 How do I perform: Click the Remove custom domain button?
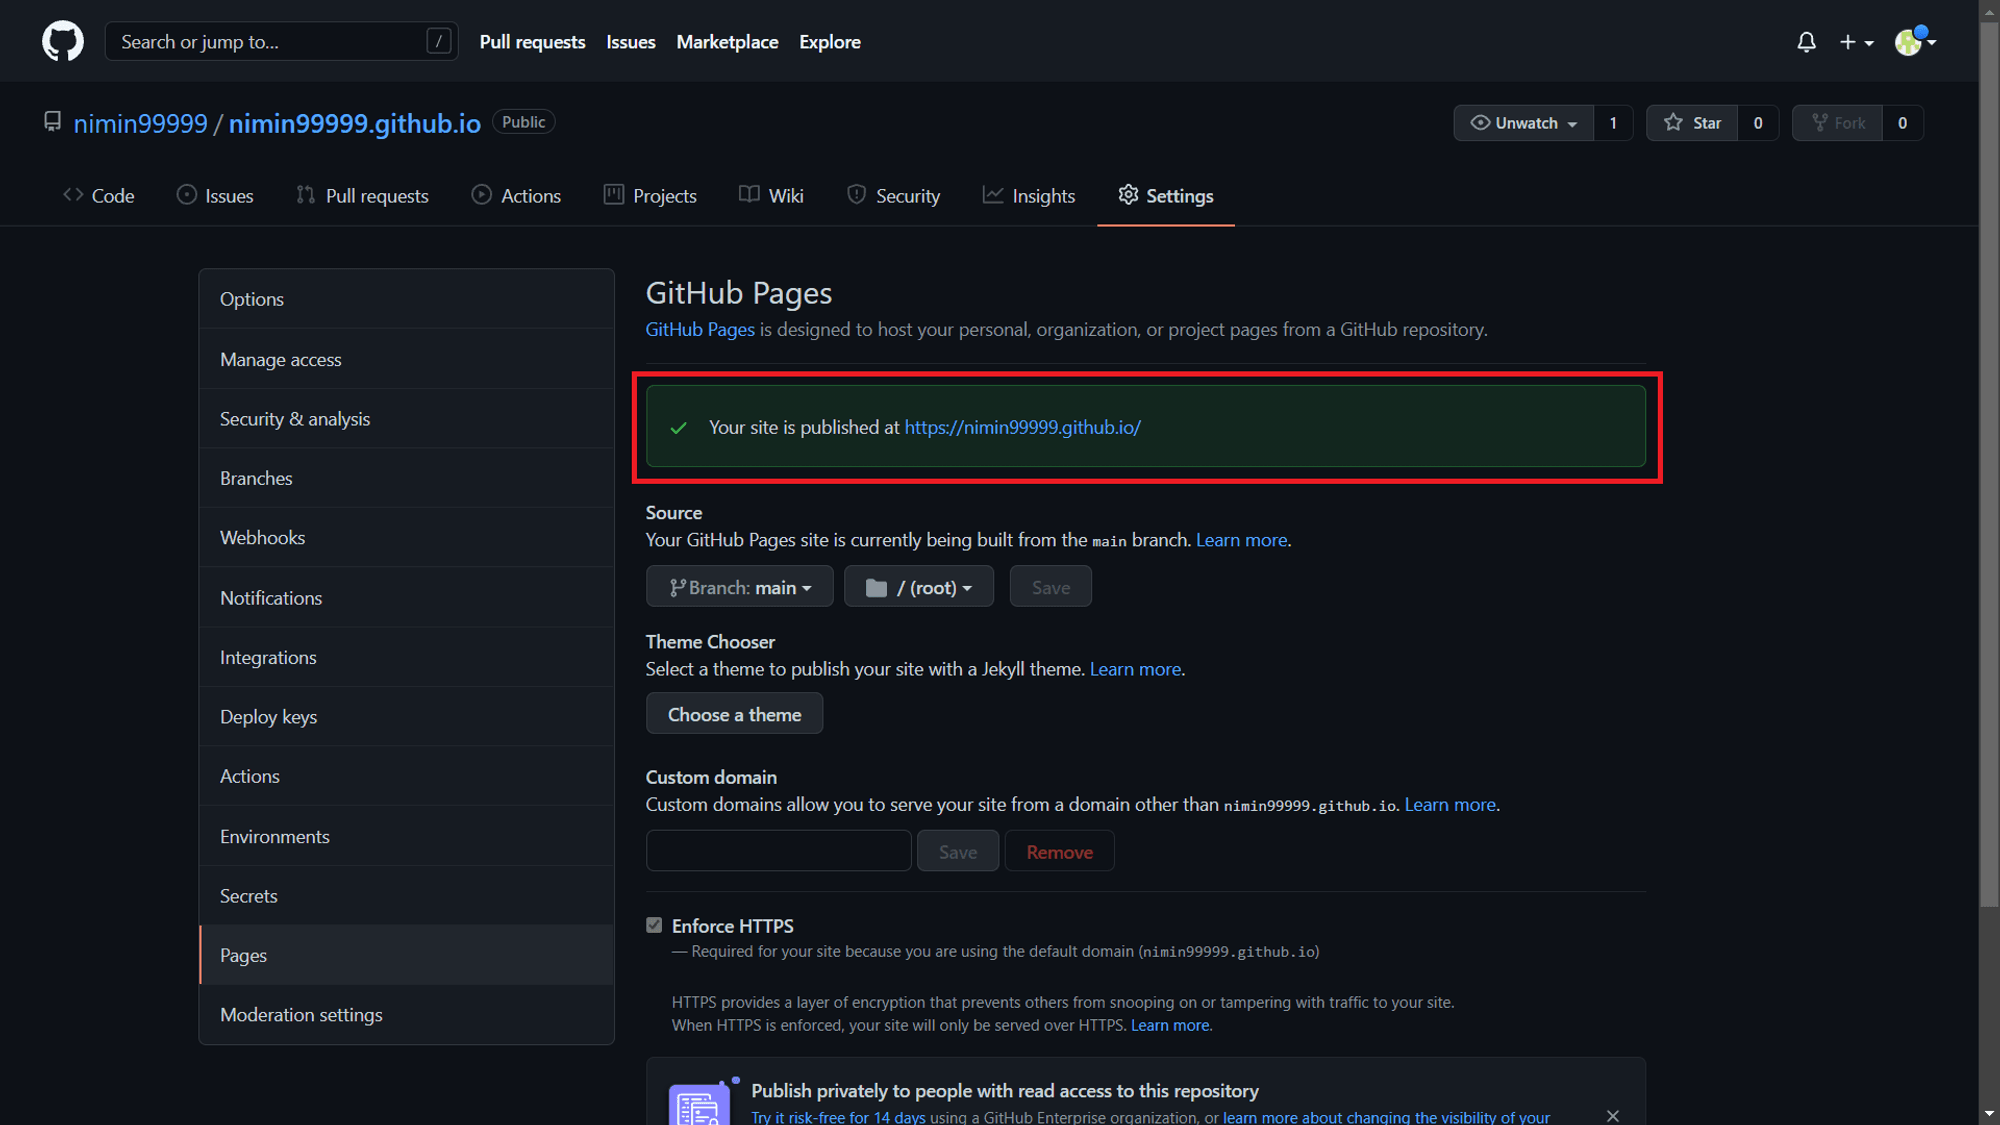click(1059, 851)
